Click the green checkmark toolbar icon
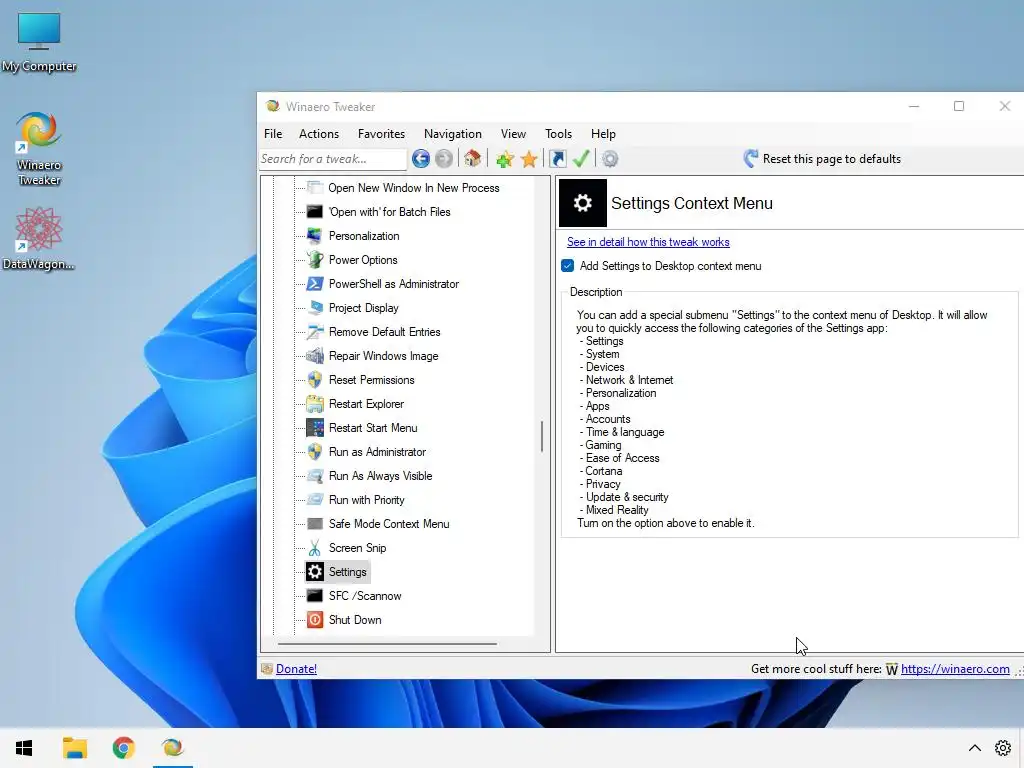Viewport: 1024px width, 768px height. (581, 159)
